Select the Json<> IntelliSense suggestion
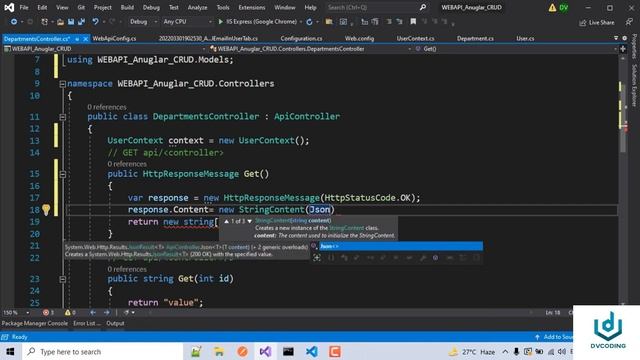This screenshot has width=640, height=360. (x=401, y=246)
